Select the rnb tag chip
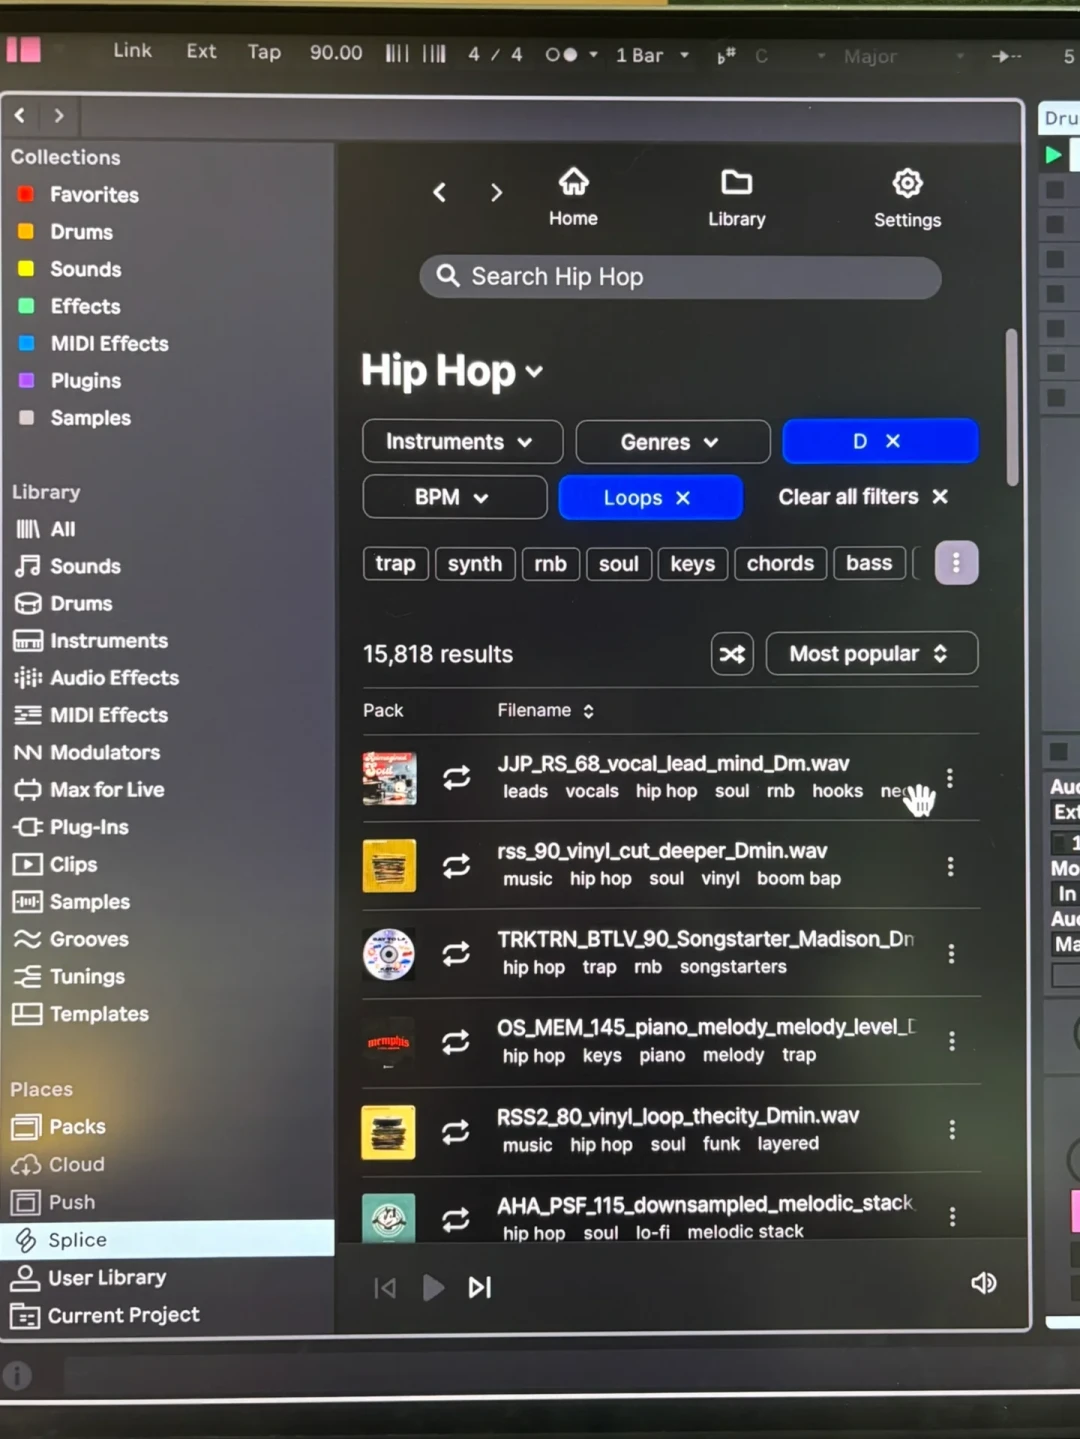Viewport: 1080px width, 1439px height. tap(550, 564)
